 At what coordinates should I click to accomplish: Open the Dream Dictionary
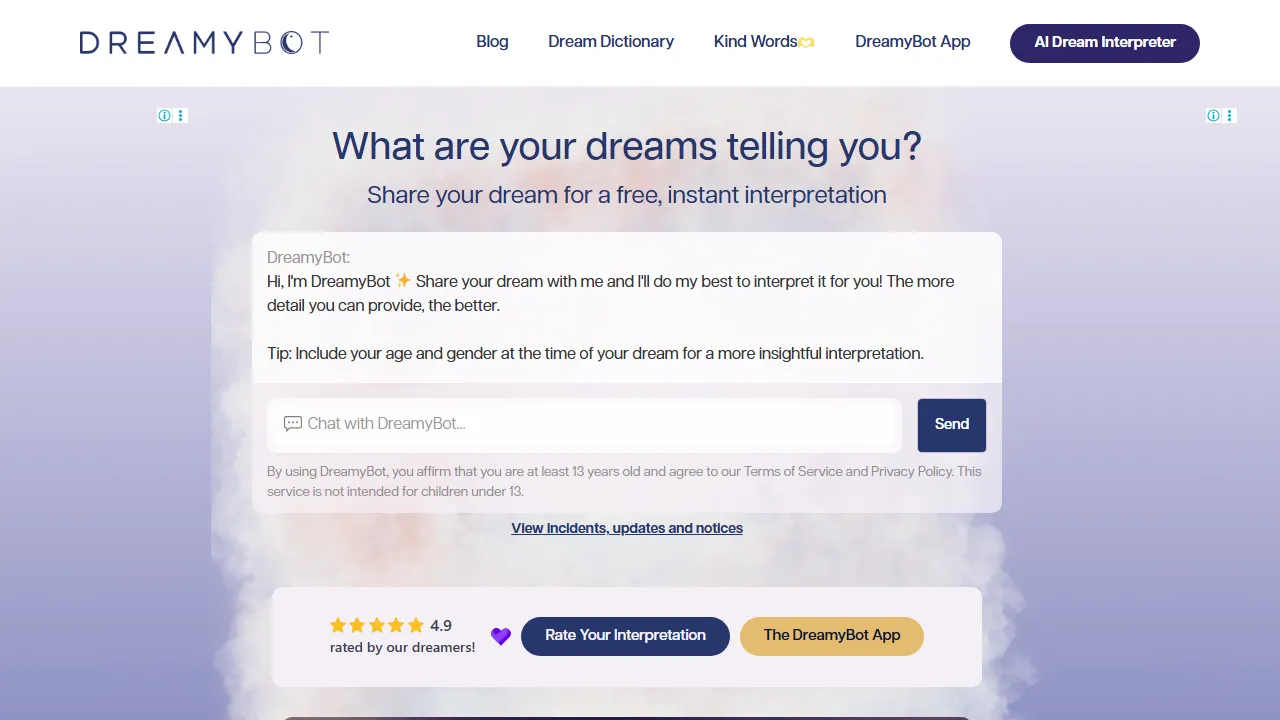[610, 42]
